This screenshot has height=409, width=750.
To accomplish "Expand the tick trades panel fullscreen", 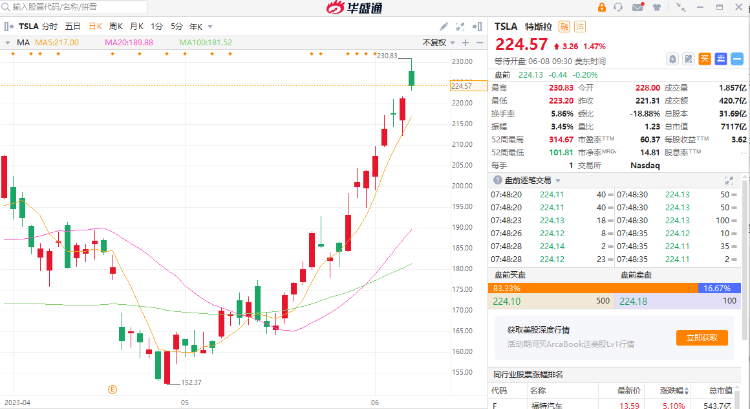I will coord(729,180).
